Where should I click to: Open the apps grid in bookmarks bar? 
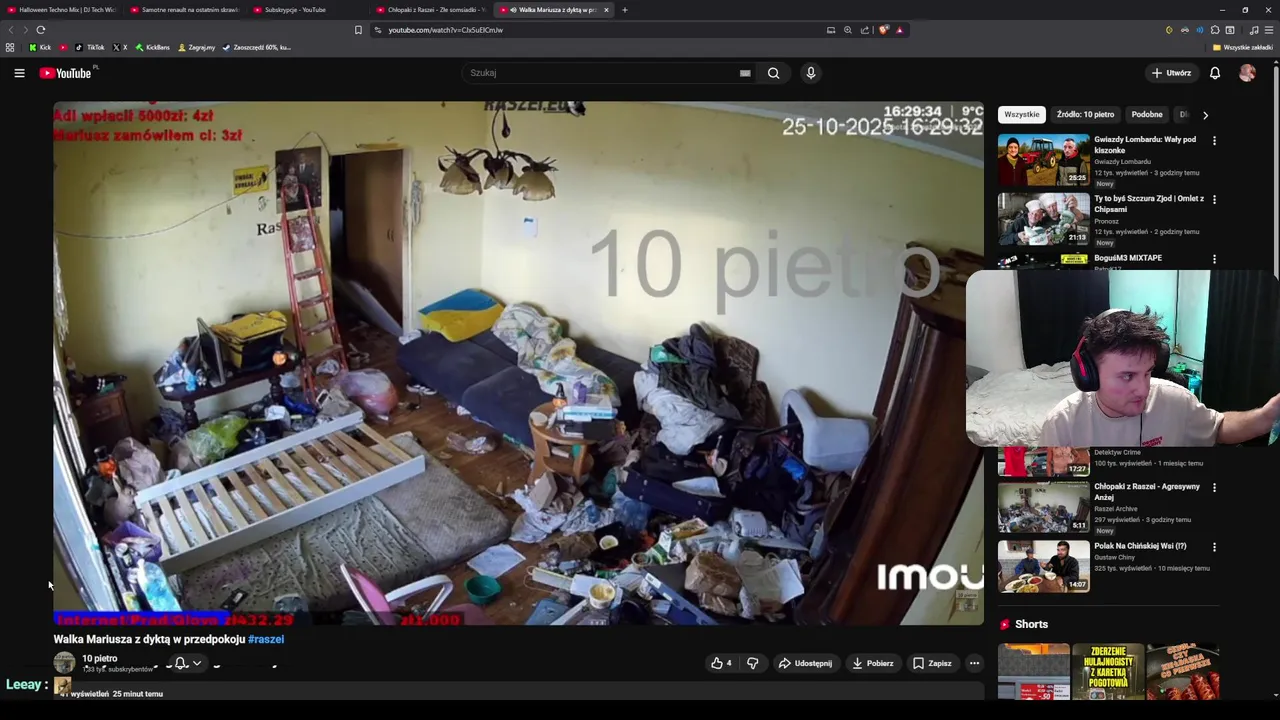(x=10, y=47)
